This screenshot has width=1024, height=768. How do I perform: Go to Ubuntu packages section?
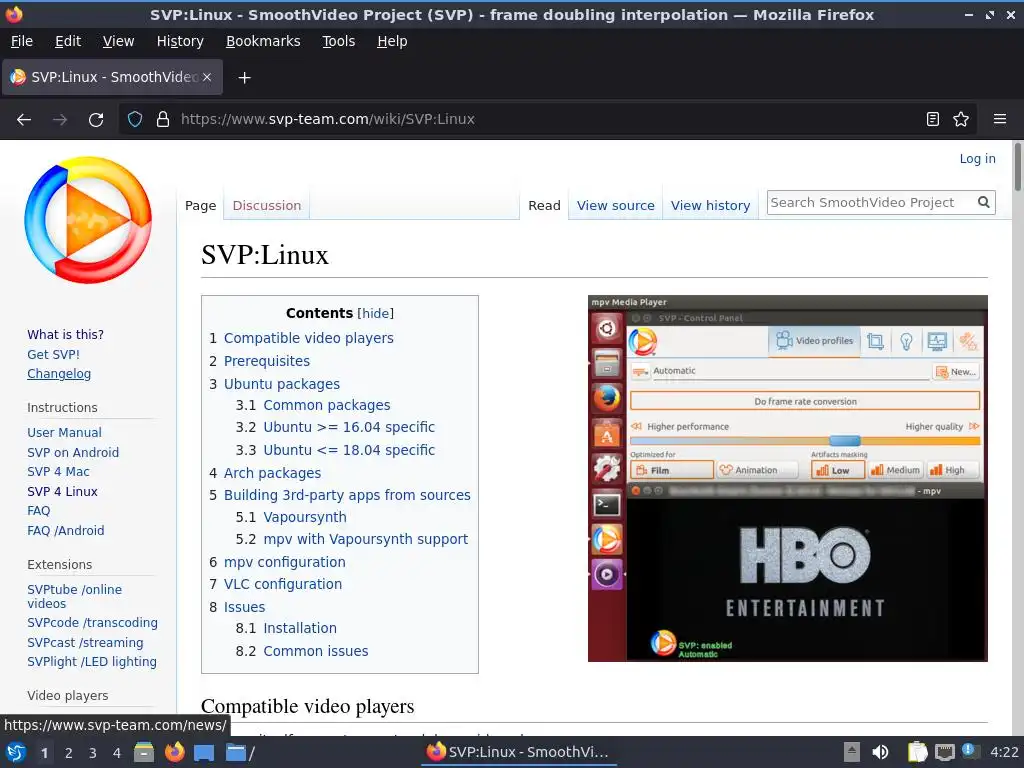coord(281,384)
